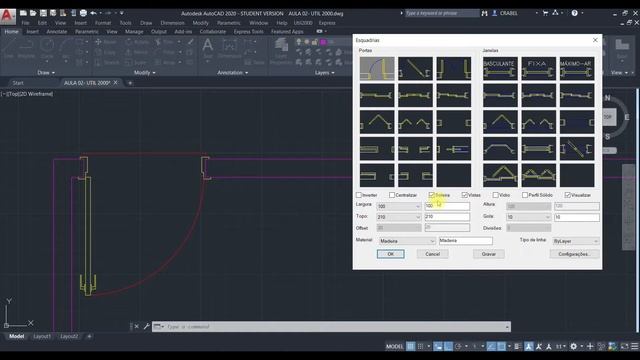Toggle lineweight display icon in status bar

click(518, 347)
